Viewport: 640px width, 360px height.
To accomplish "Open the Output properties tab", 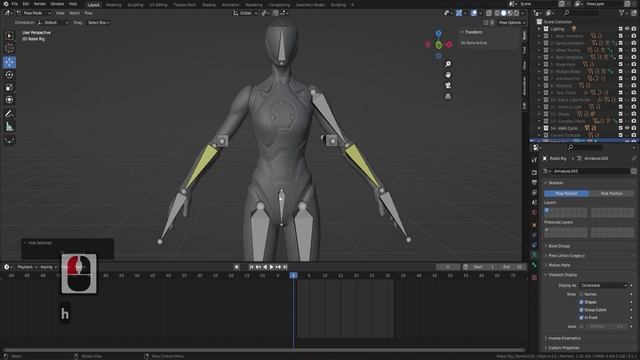I will tap(534, 182).
